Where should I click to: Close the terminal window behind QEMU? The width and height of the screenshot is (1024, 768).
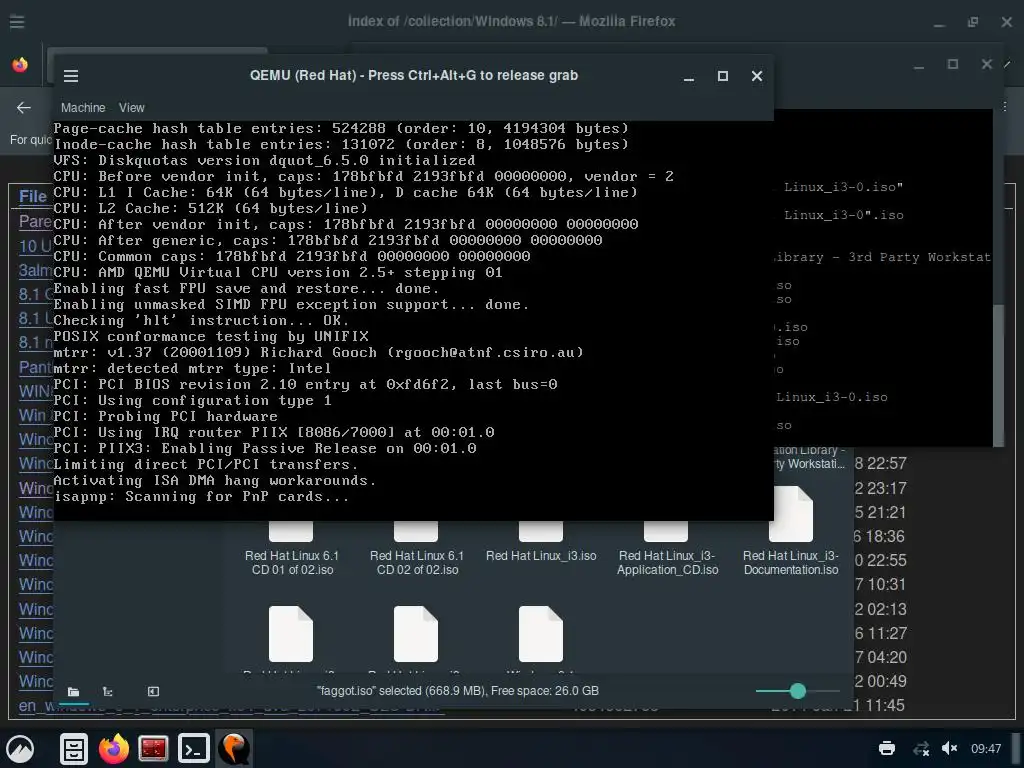pos(987,65)
